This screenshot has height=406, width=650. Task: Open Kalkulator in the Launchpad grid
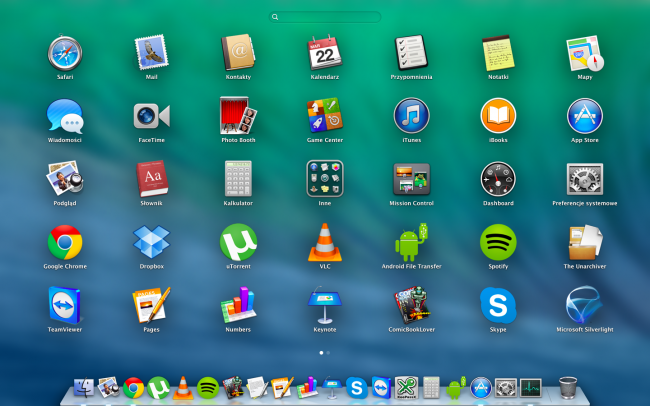click(x=238, y=178)
